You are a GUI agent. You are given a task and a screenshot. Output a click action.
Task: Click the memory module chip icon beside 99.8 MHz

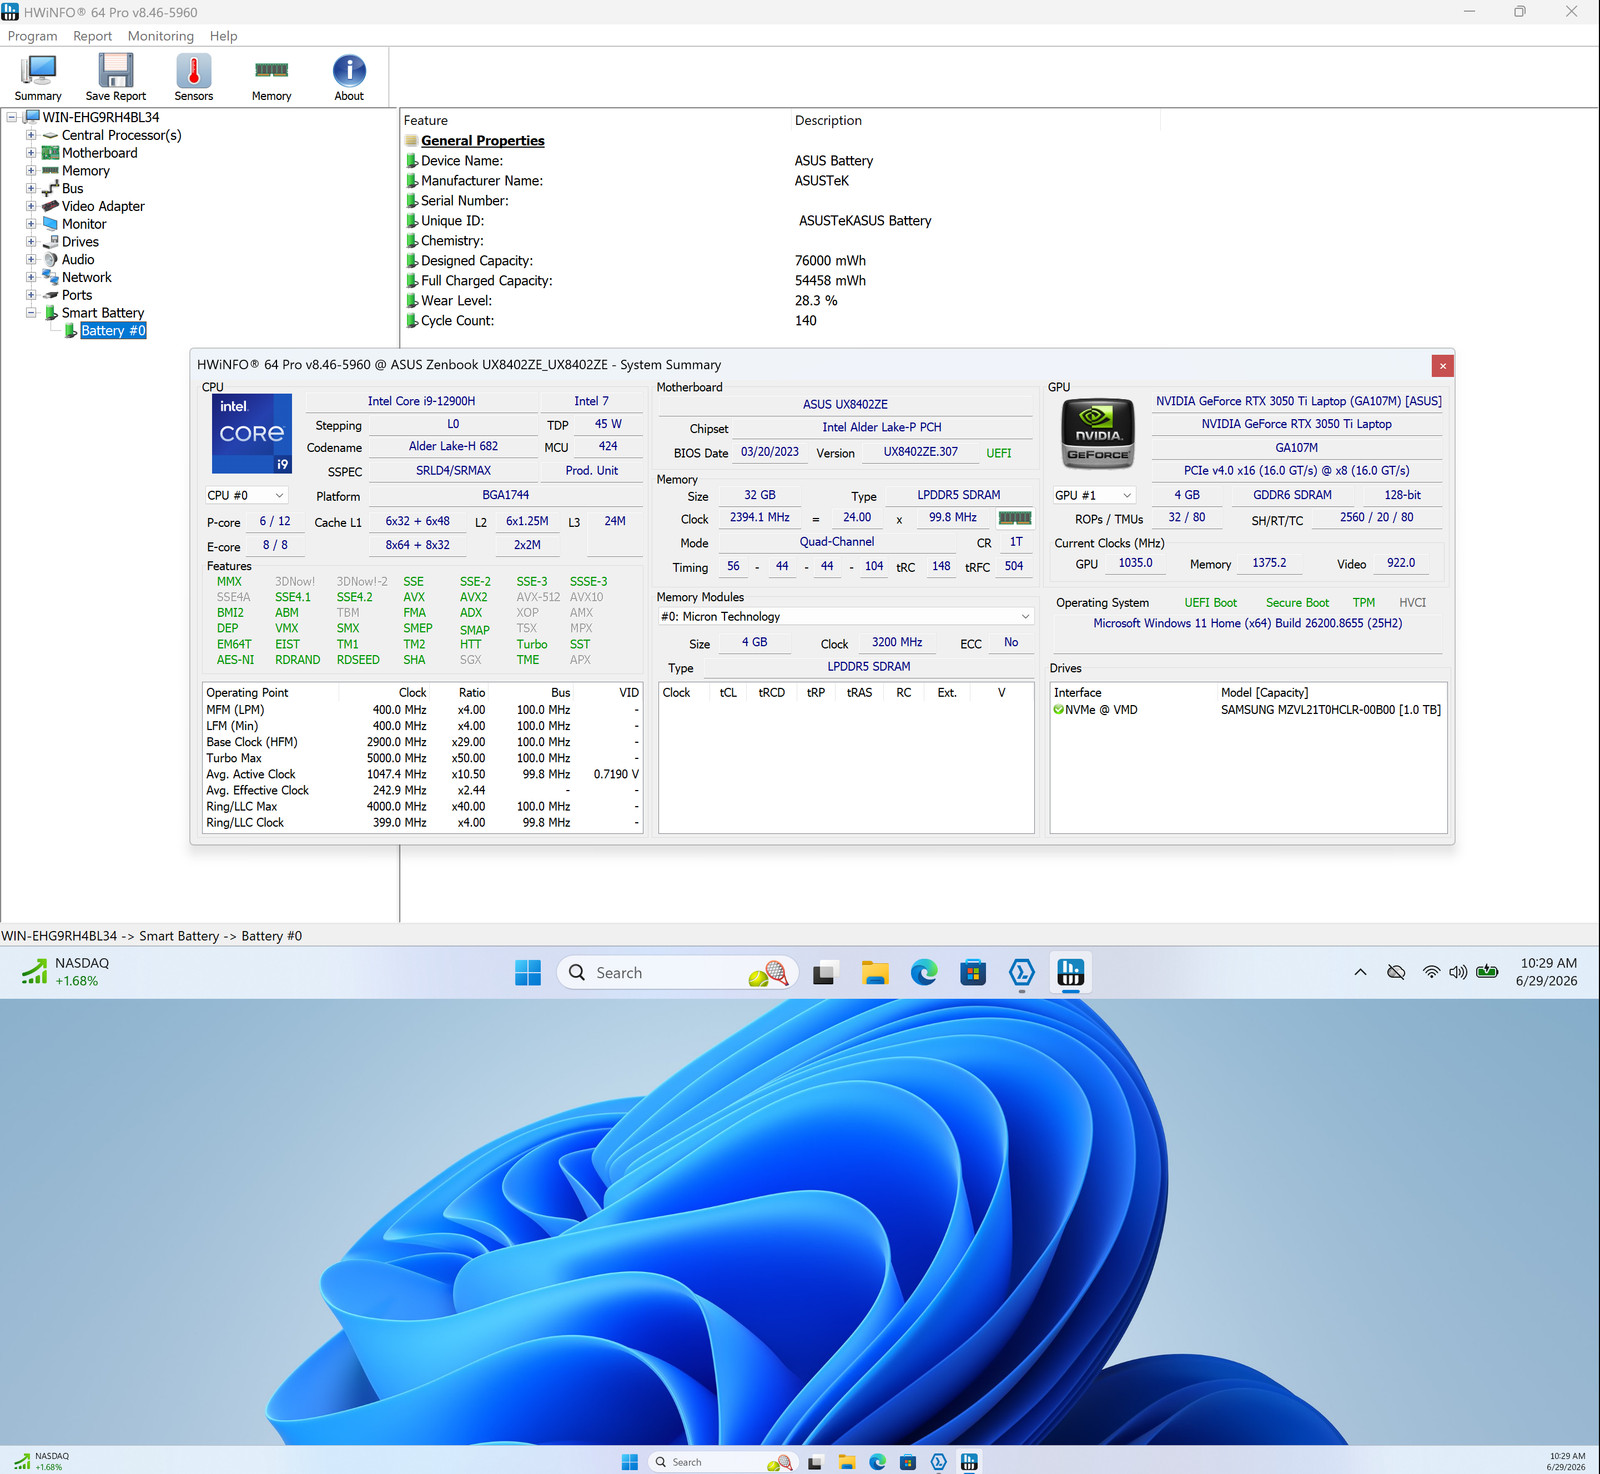[1014, 518]
